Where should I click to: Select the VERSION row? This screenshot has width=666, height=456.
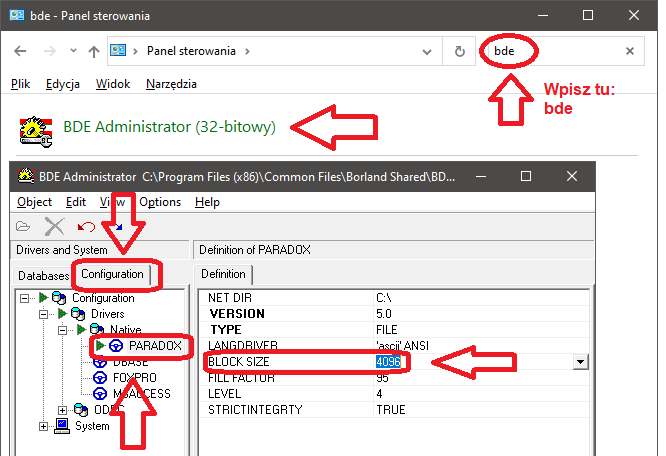tap(394, 314)
